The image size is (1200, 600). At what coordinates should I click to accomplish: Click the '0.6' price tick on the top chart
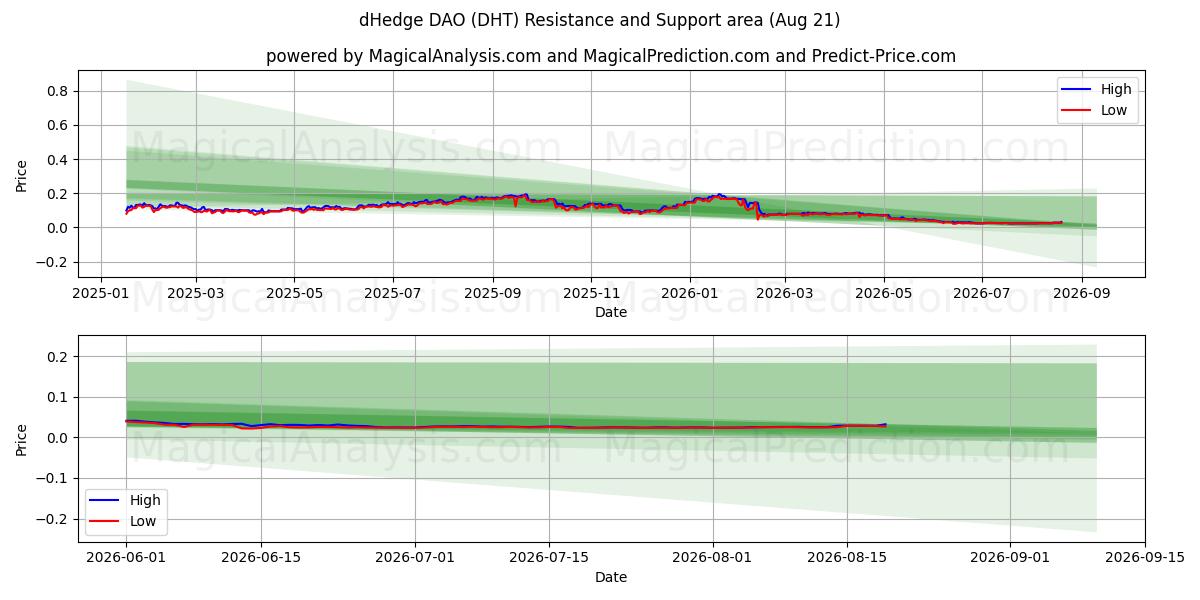coord(57,125)
